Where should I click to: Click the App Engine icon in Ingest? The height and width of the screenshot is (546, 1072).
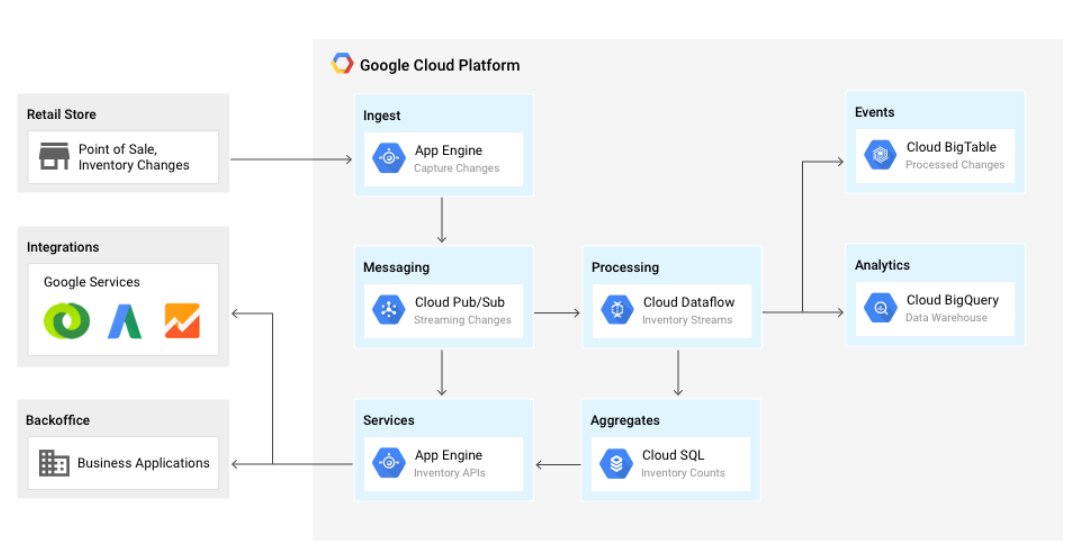click(389, 158)
